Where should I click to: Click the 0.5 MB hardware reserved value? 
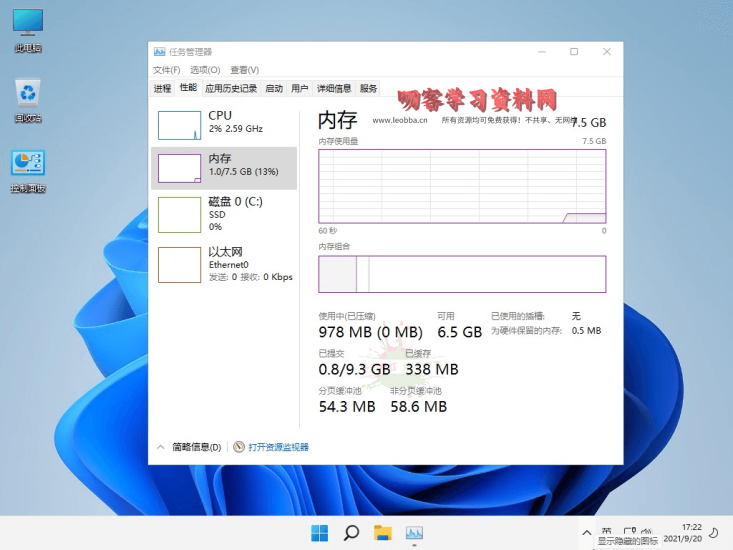pyautogui.click(x=586, y=330)
